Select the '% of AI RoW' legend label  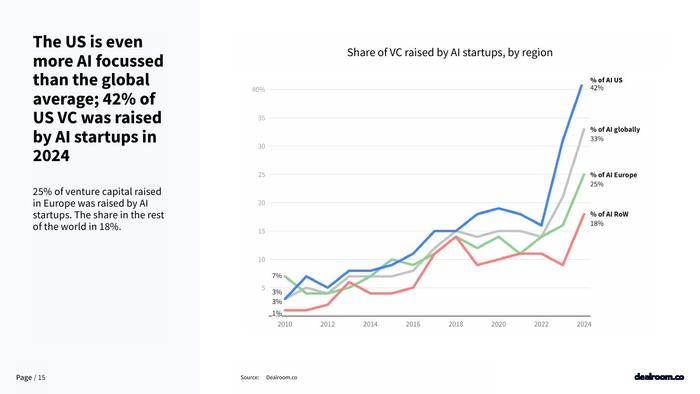(x=609, y=214)
